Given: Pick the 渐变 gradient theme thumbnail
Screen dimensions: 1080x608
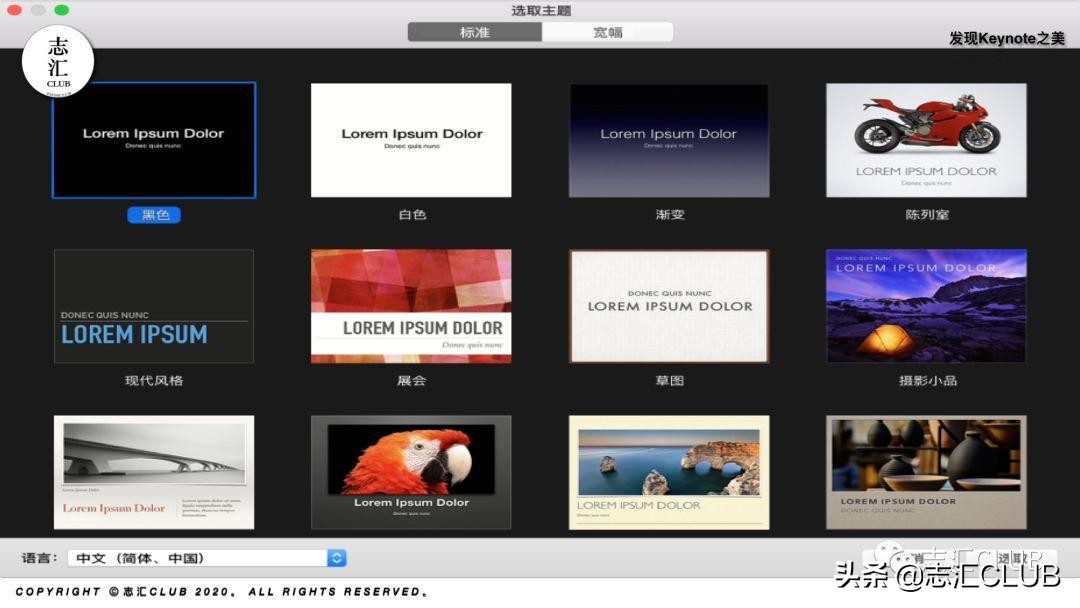Looking at the screenshot, I should click(x=669, y=140).
